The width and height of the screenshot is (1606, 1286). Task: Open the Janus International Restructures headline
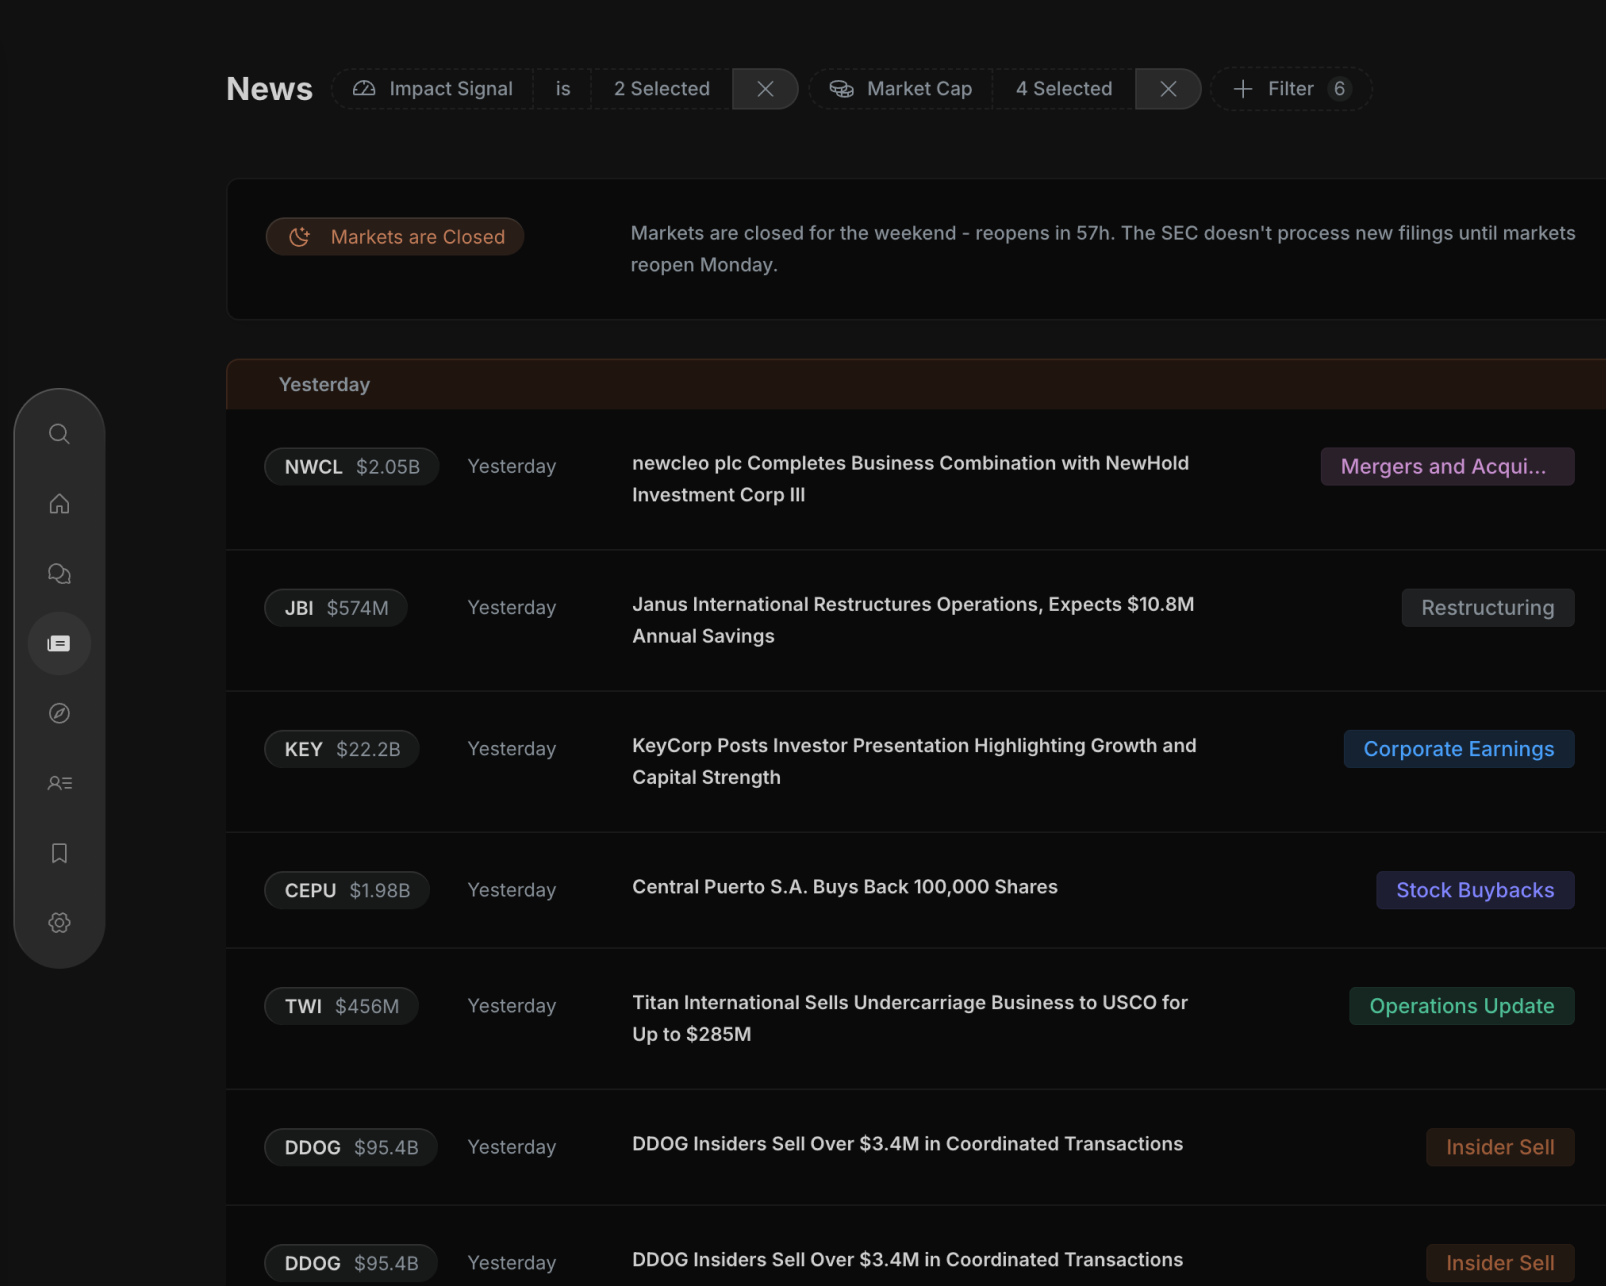(913, 620)
